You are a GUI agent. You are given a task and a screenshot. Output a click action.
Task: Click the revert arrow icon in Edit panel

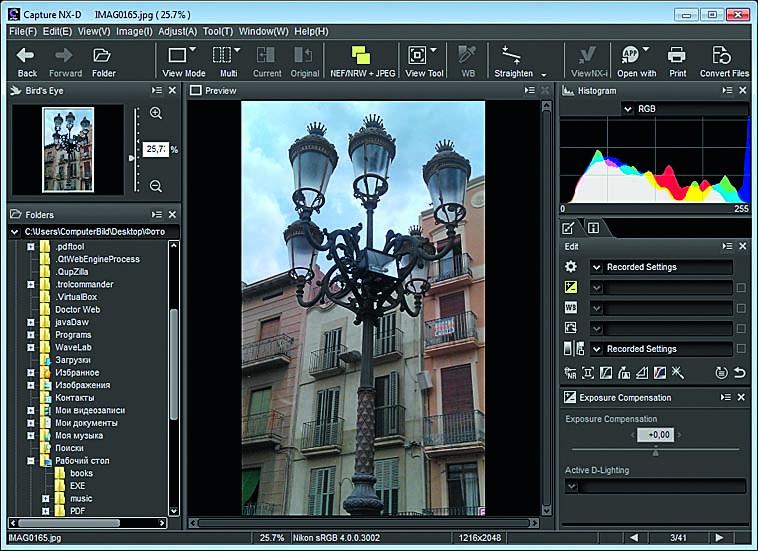740,373
